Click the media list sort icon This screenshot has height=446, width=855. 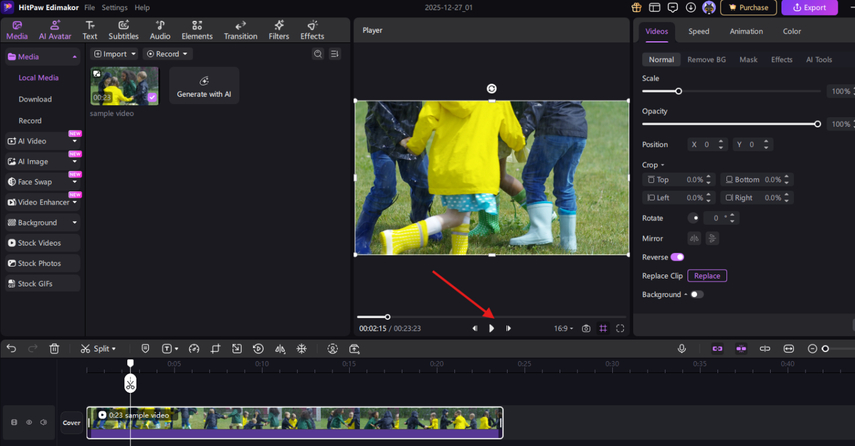(x=335, y=54)
